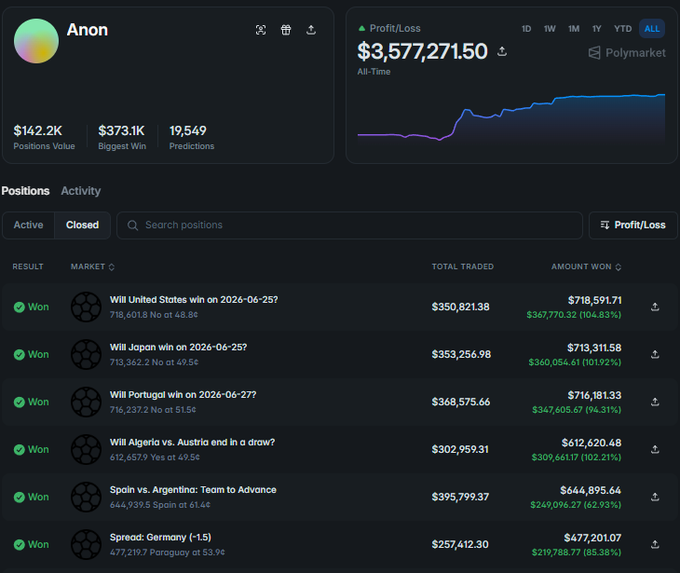Image resolution: width=680 pixels, height=573 pixels.
Task: Share the all-time profit/loss amount
Action: pyautogui.click(x=502, y=51)
